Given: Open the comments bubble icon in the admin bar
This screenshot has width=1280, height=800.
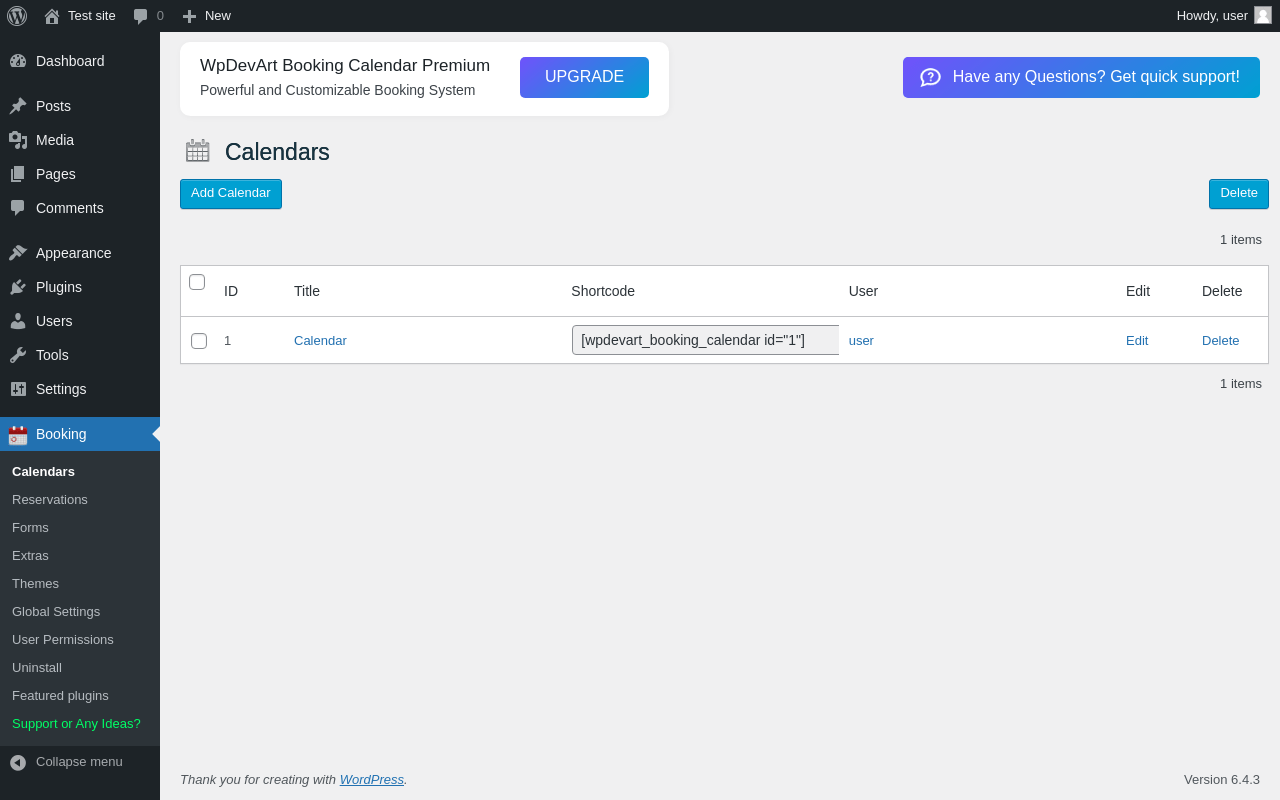Looking at the screenshot, I should click(x=141, y=16).
